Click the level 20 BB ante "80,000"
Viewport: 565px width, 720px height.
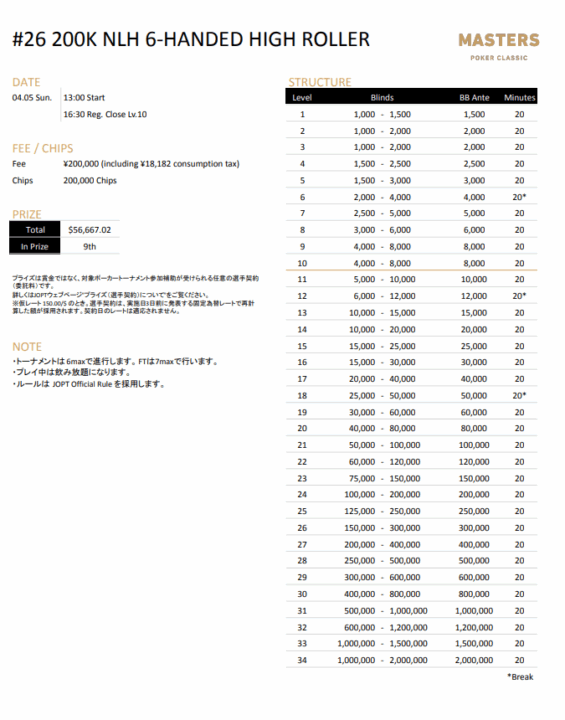[474, 428]
